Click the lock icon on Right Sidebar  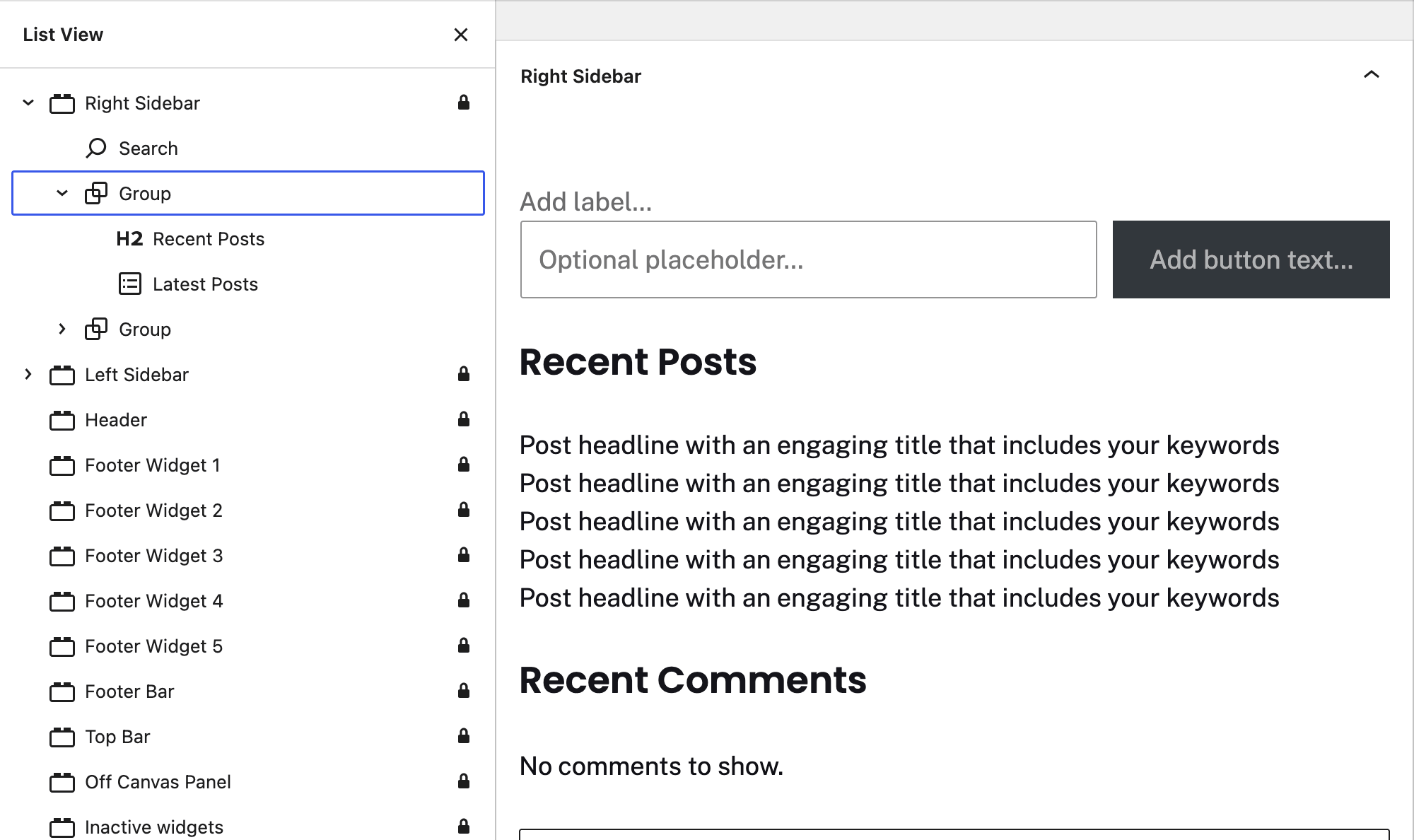[x=463, y=102]
